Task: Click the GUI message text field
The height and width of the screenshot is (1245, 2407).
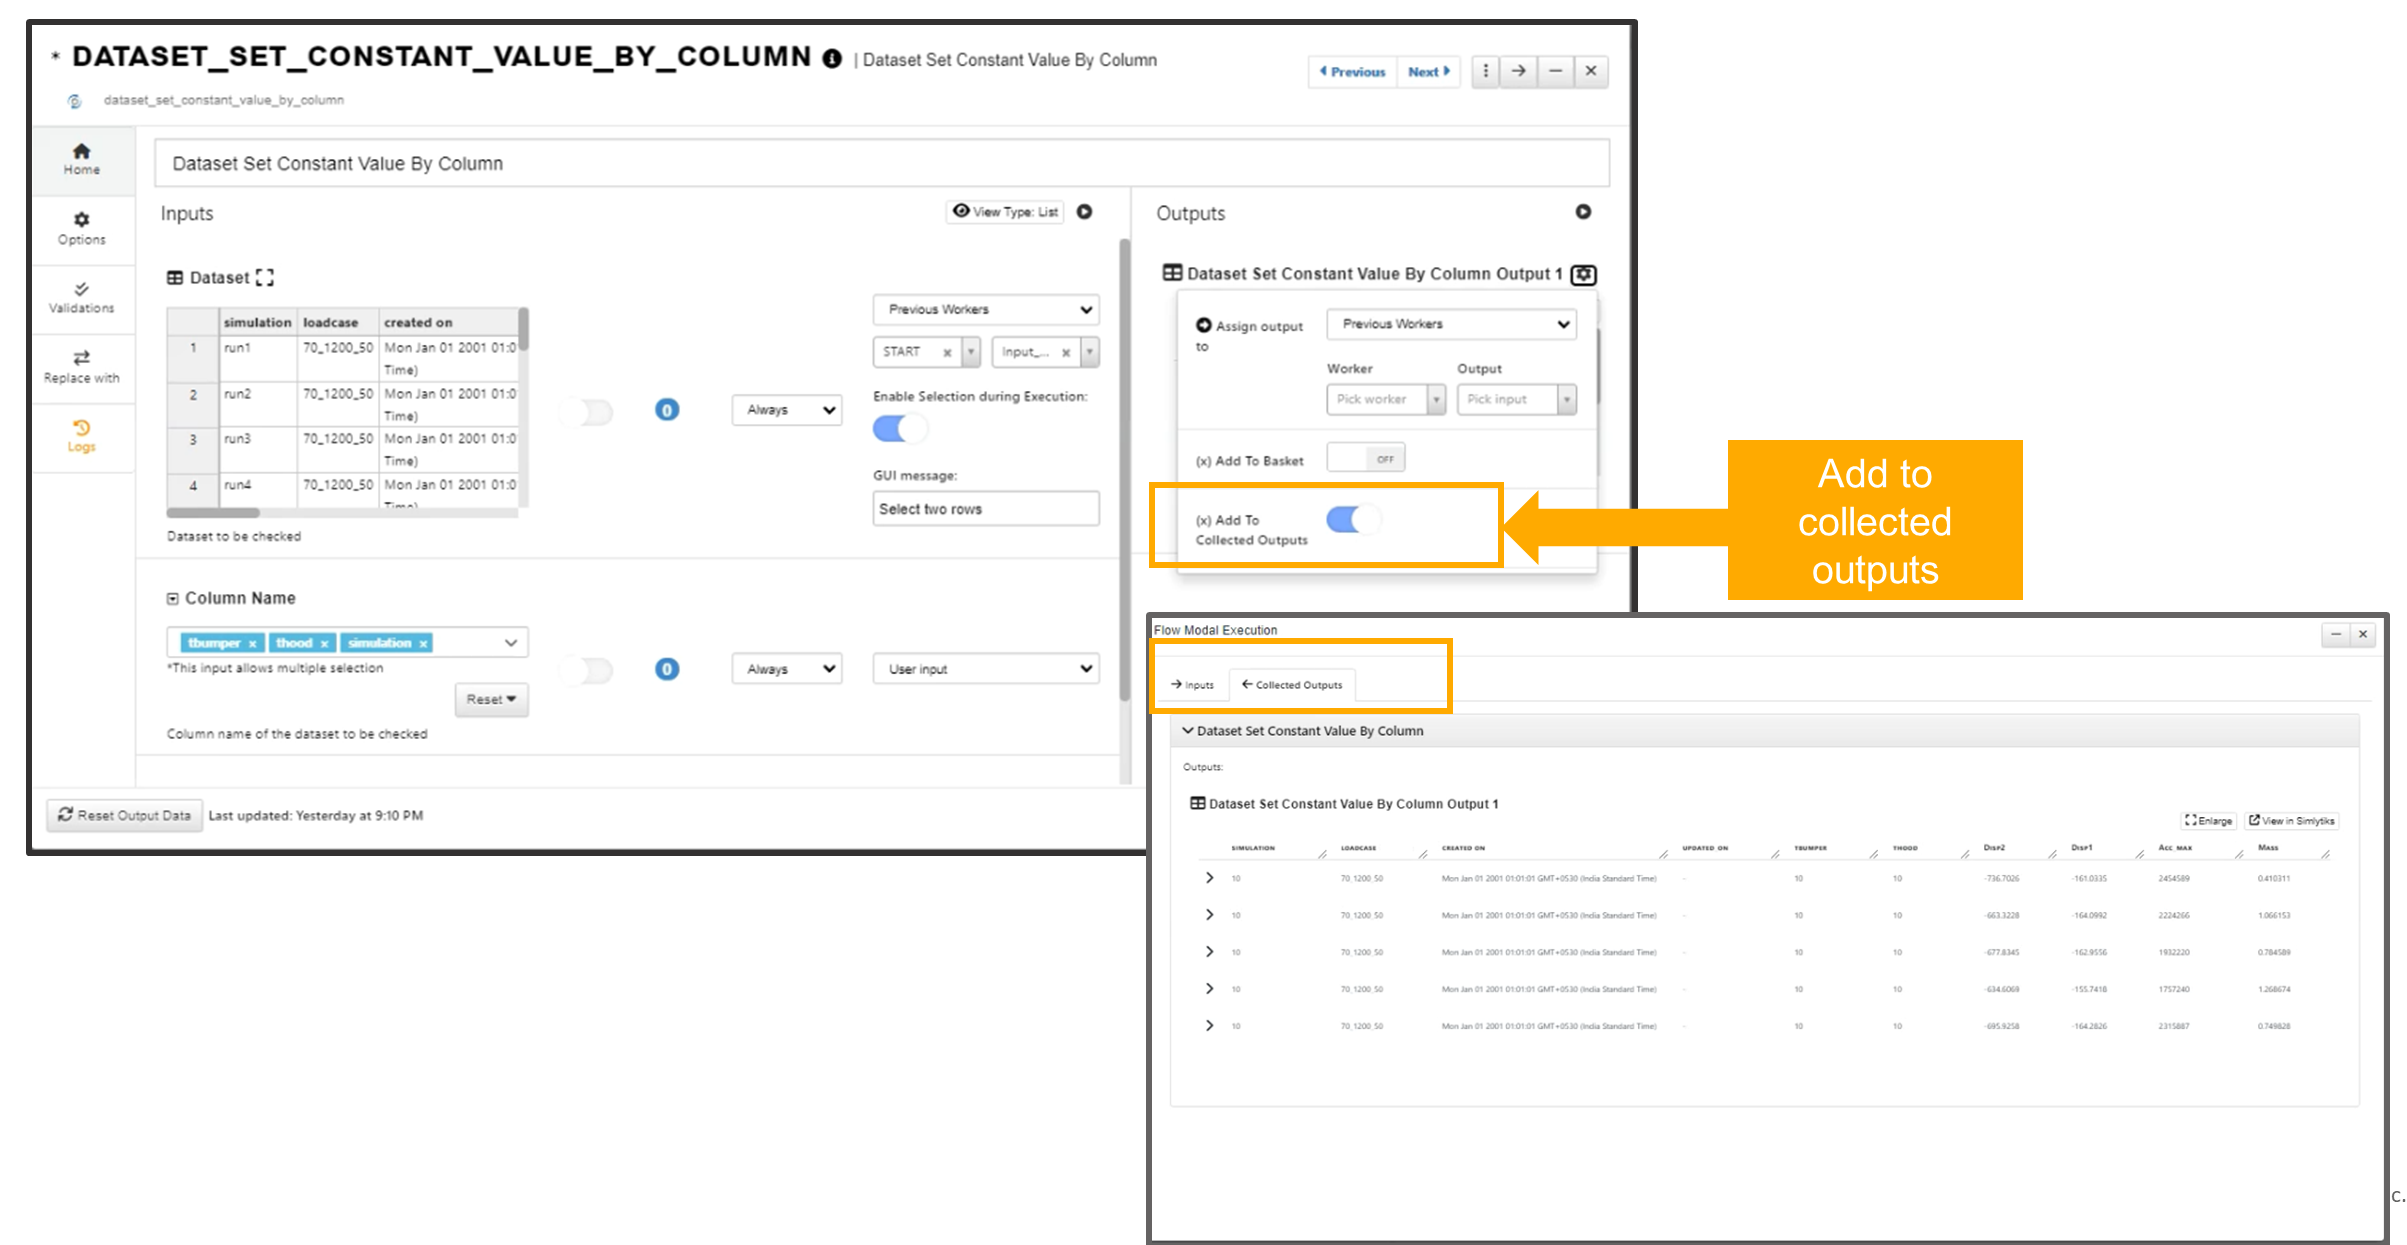Action: coord(985,508)
